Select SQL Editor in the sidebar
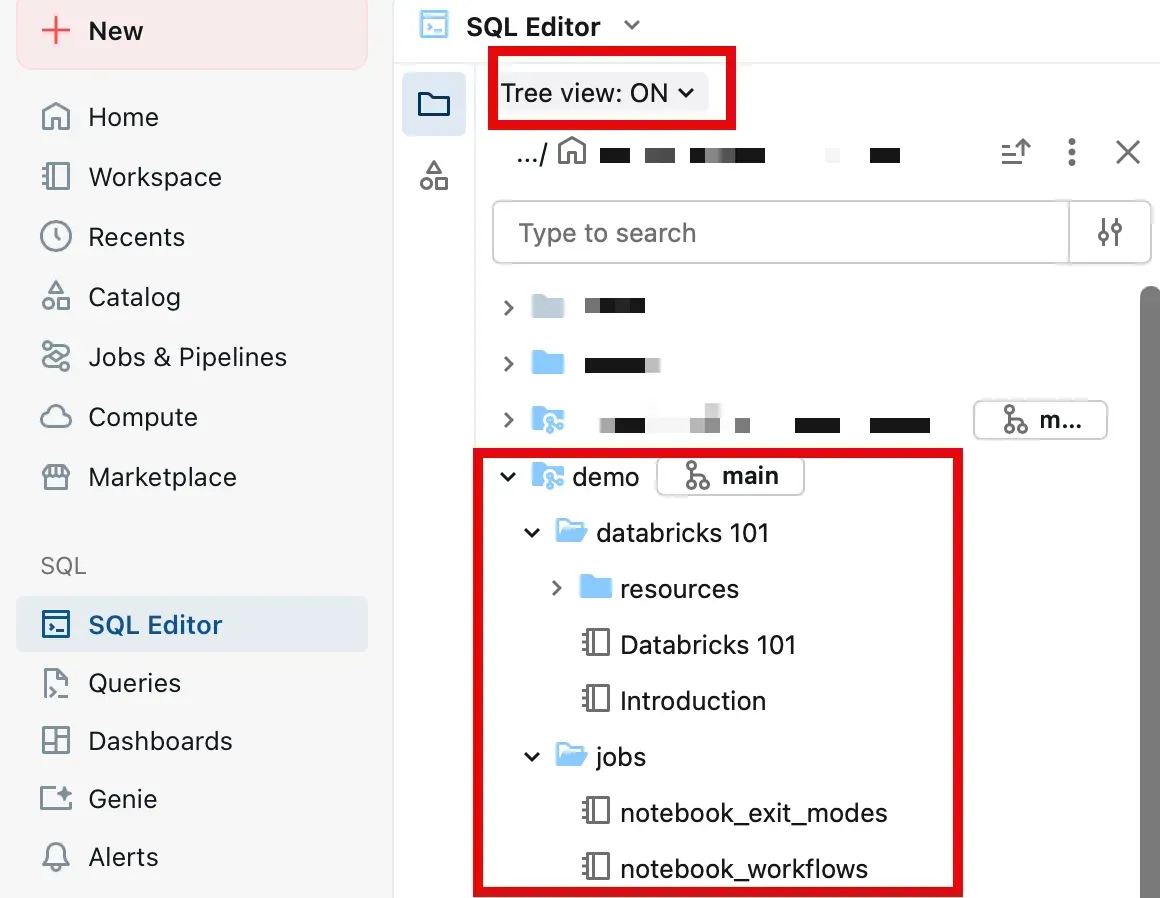 (x=192, y=624)
